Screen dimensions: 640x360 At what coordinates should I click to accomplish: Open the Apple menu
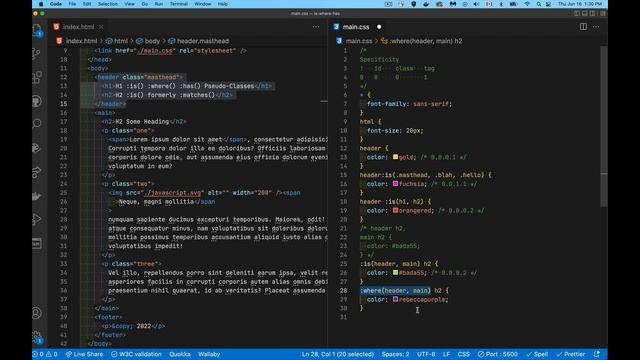[41, 4]
